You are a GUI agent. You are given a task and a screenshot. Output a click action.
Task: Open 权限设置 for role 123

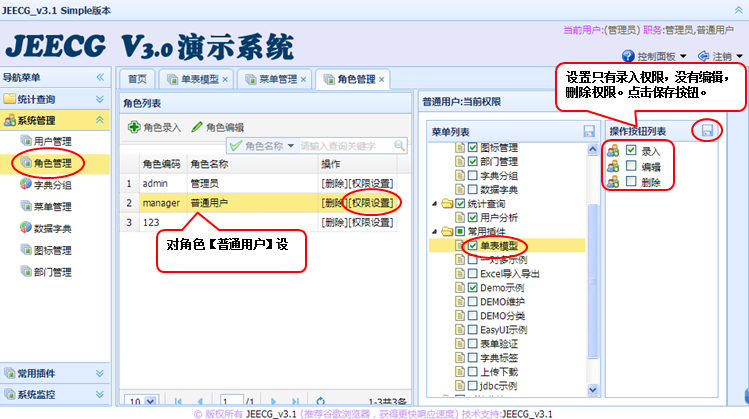tap(372, 223)
